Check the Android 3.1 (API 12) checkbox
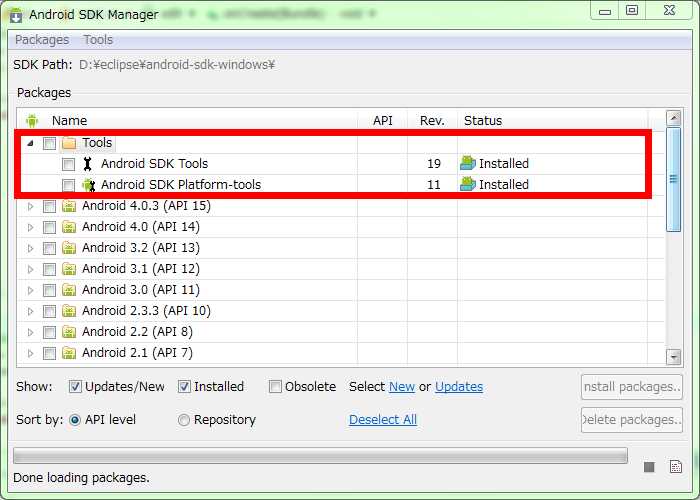 click(x=49, y=269)
